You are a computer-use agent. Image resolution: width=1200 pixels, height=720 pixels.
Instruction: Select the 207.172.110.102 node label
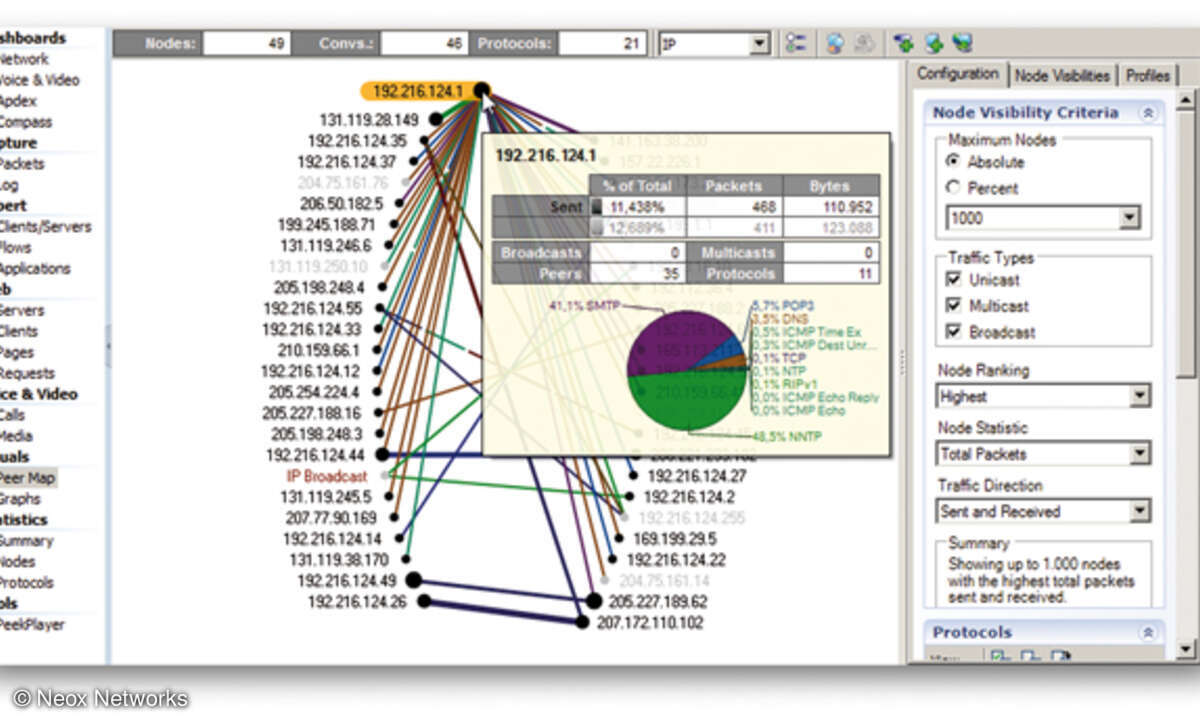pyautogui.click(x=650, y=622)
